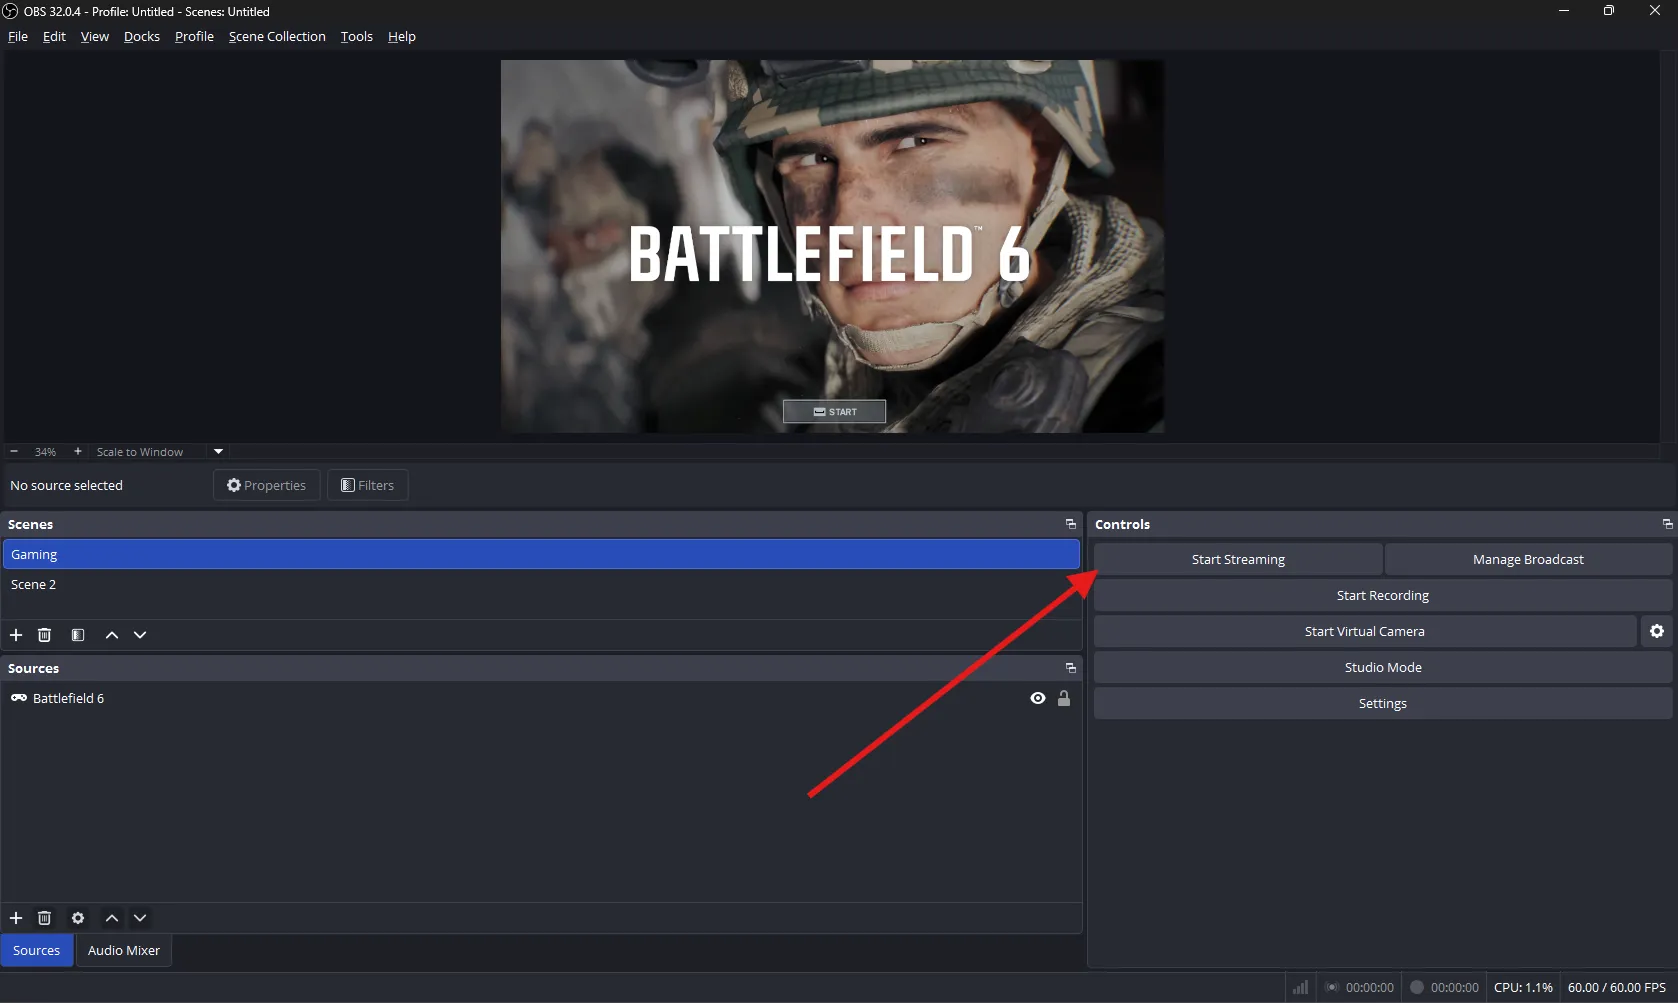Undock the Scenes panel
The height and width of the screenshot is (1003, 1678).
click(1070, 524)
